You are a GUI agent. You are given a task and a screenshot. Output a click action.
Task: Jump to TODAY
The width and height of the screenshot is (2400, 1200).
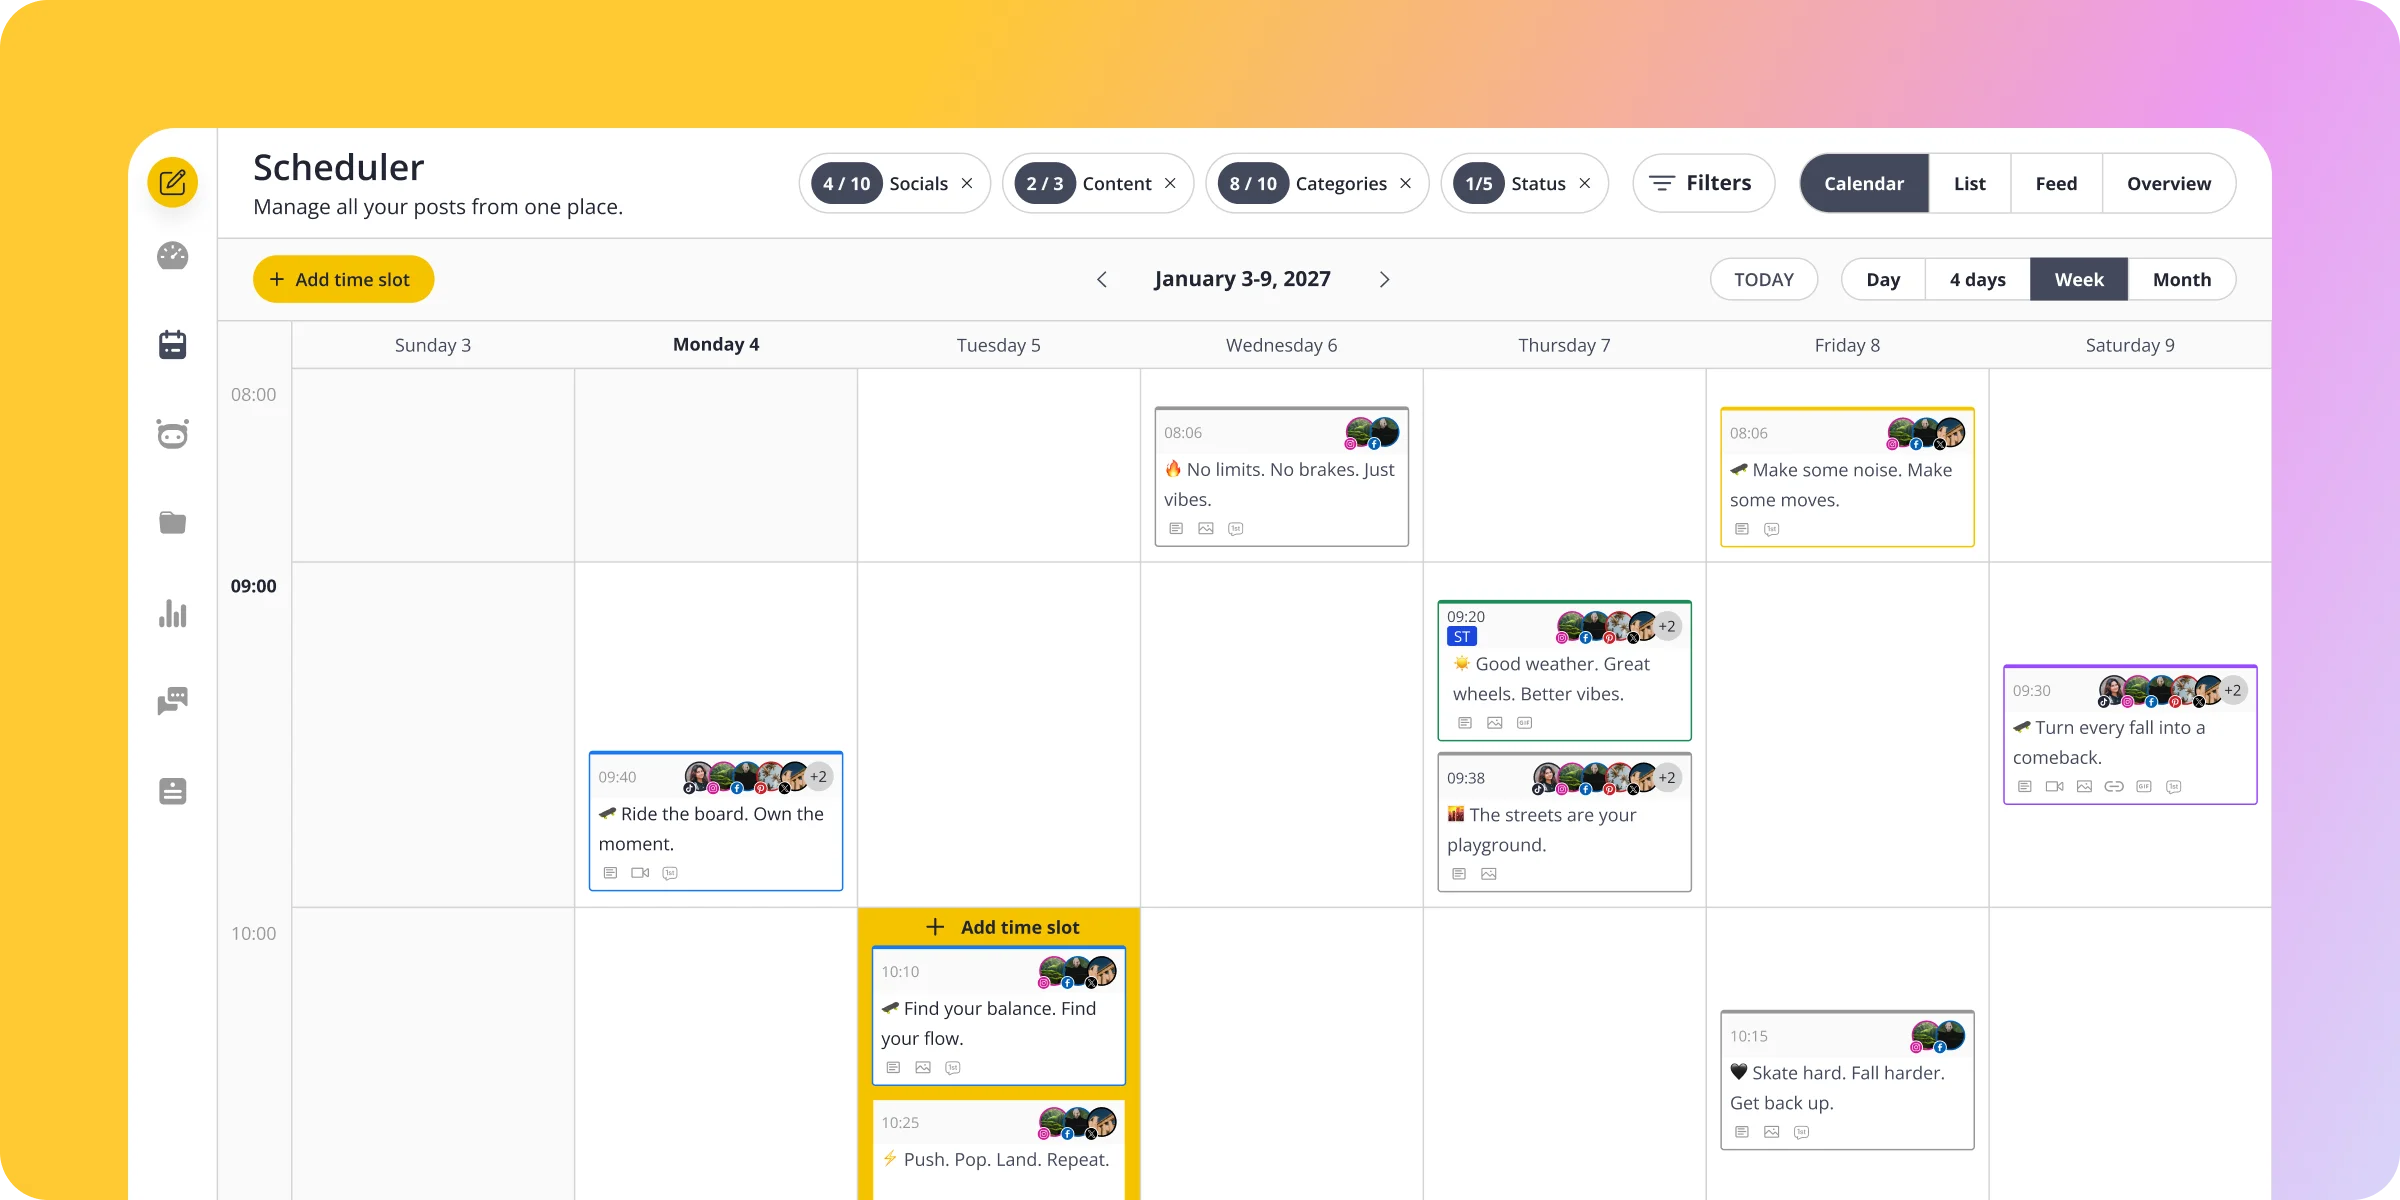(x=1763, y=279)
